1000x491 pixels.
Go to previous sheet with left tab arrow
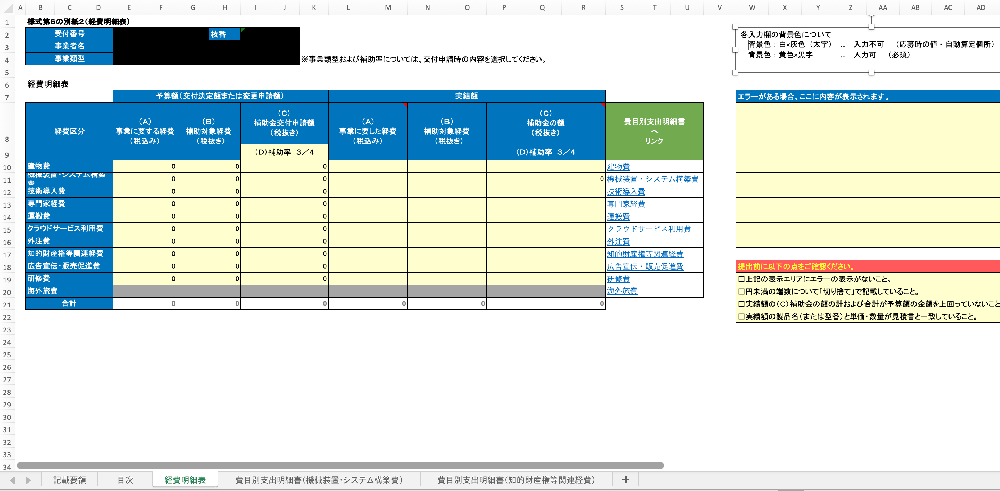(x=12, y=480)
